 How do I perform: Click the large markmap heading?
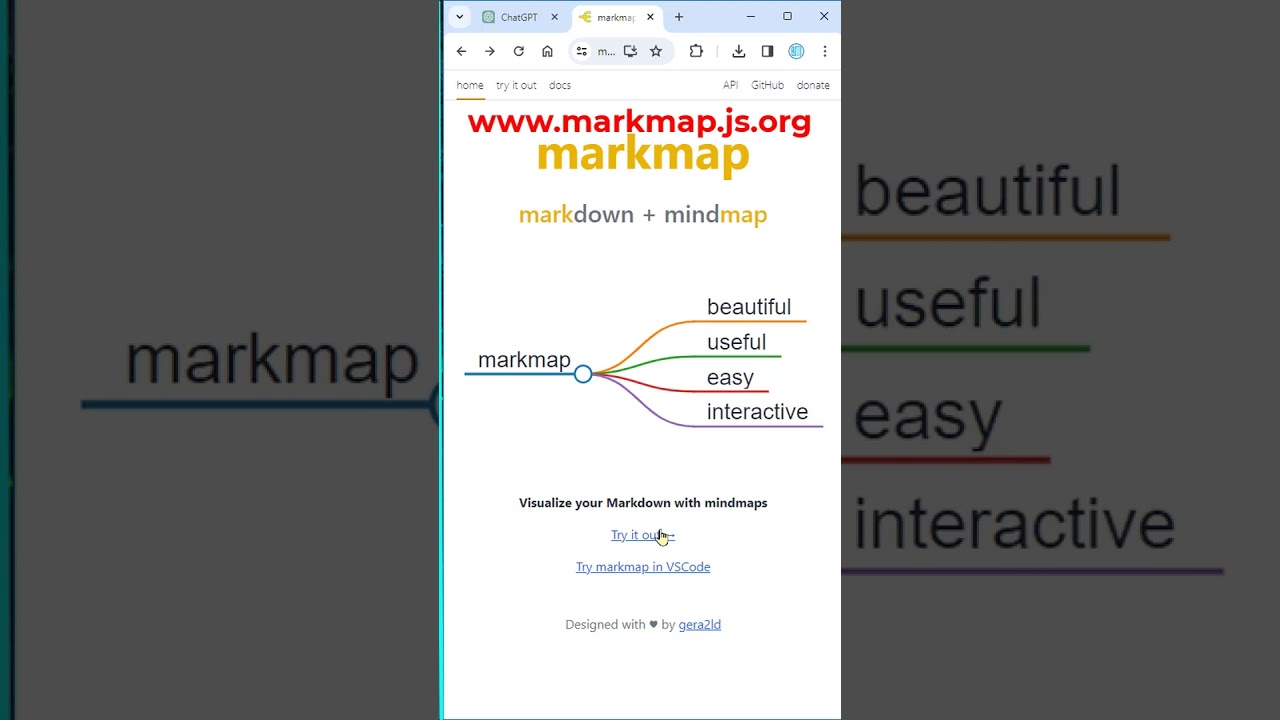tap(643, 155)
